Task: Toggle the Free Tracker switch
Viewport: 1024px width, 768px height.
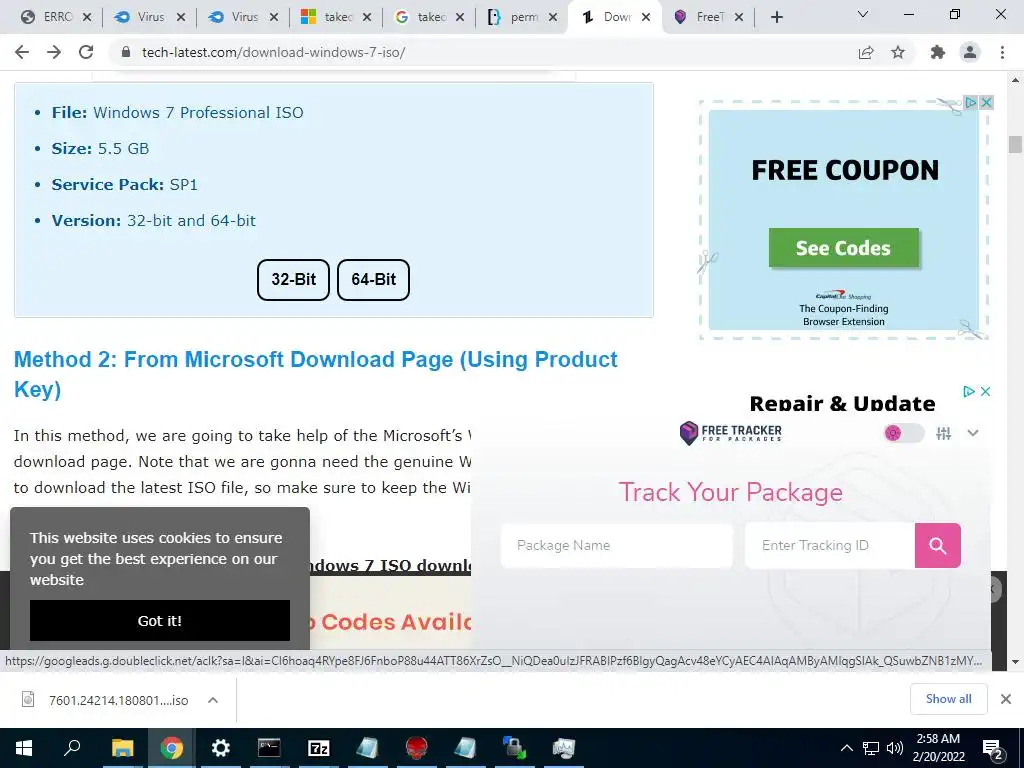Action: (x=904, y=433)
